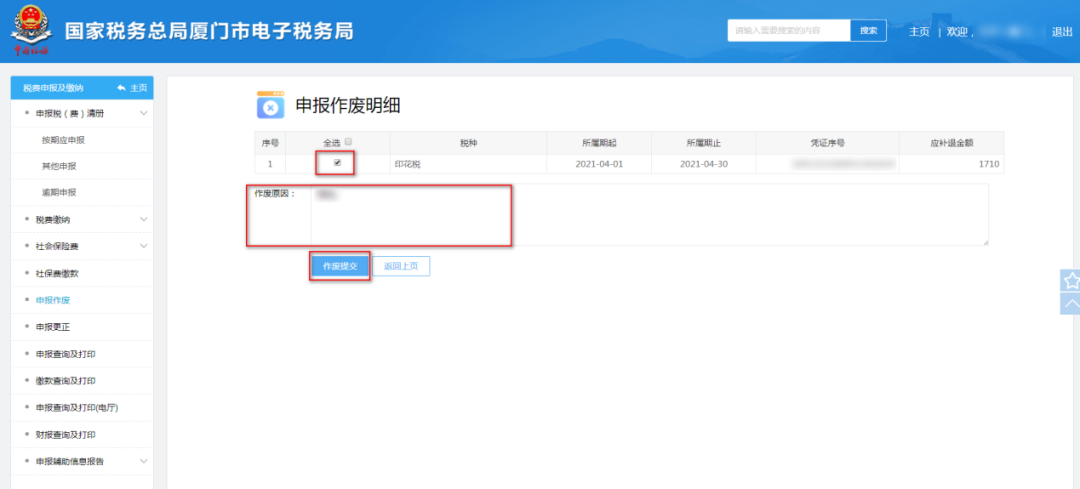The width and height of the screenshot is (1080, 489).
Task: Click the 申报作废明细 header icon
Action: click(x=270, y=106)
